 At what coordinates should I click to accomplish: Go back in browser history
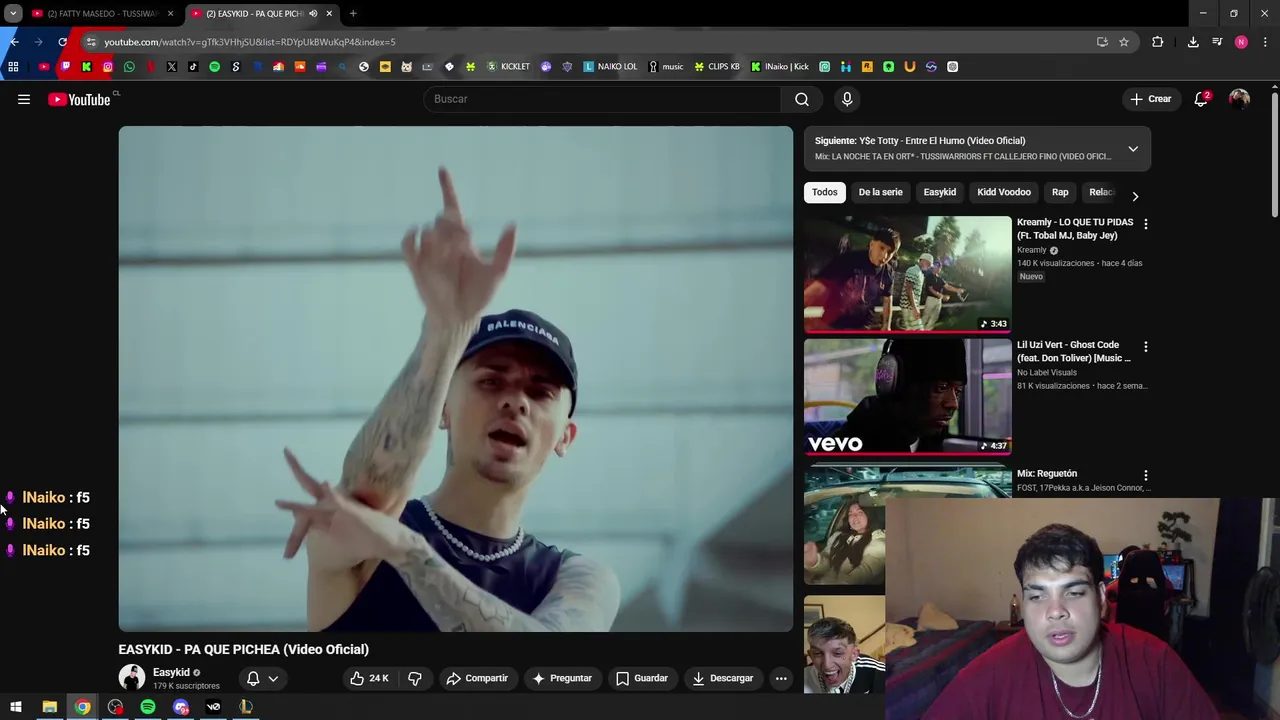pos(14,42)
